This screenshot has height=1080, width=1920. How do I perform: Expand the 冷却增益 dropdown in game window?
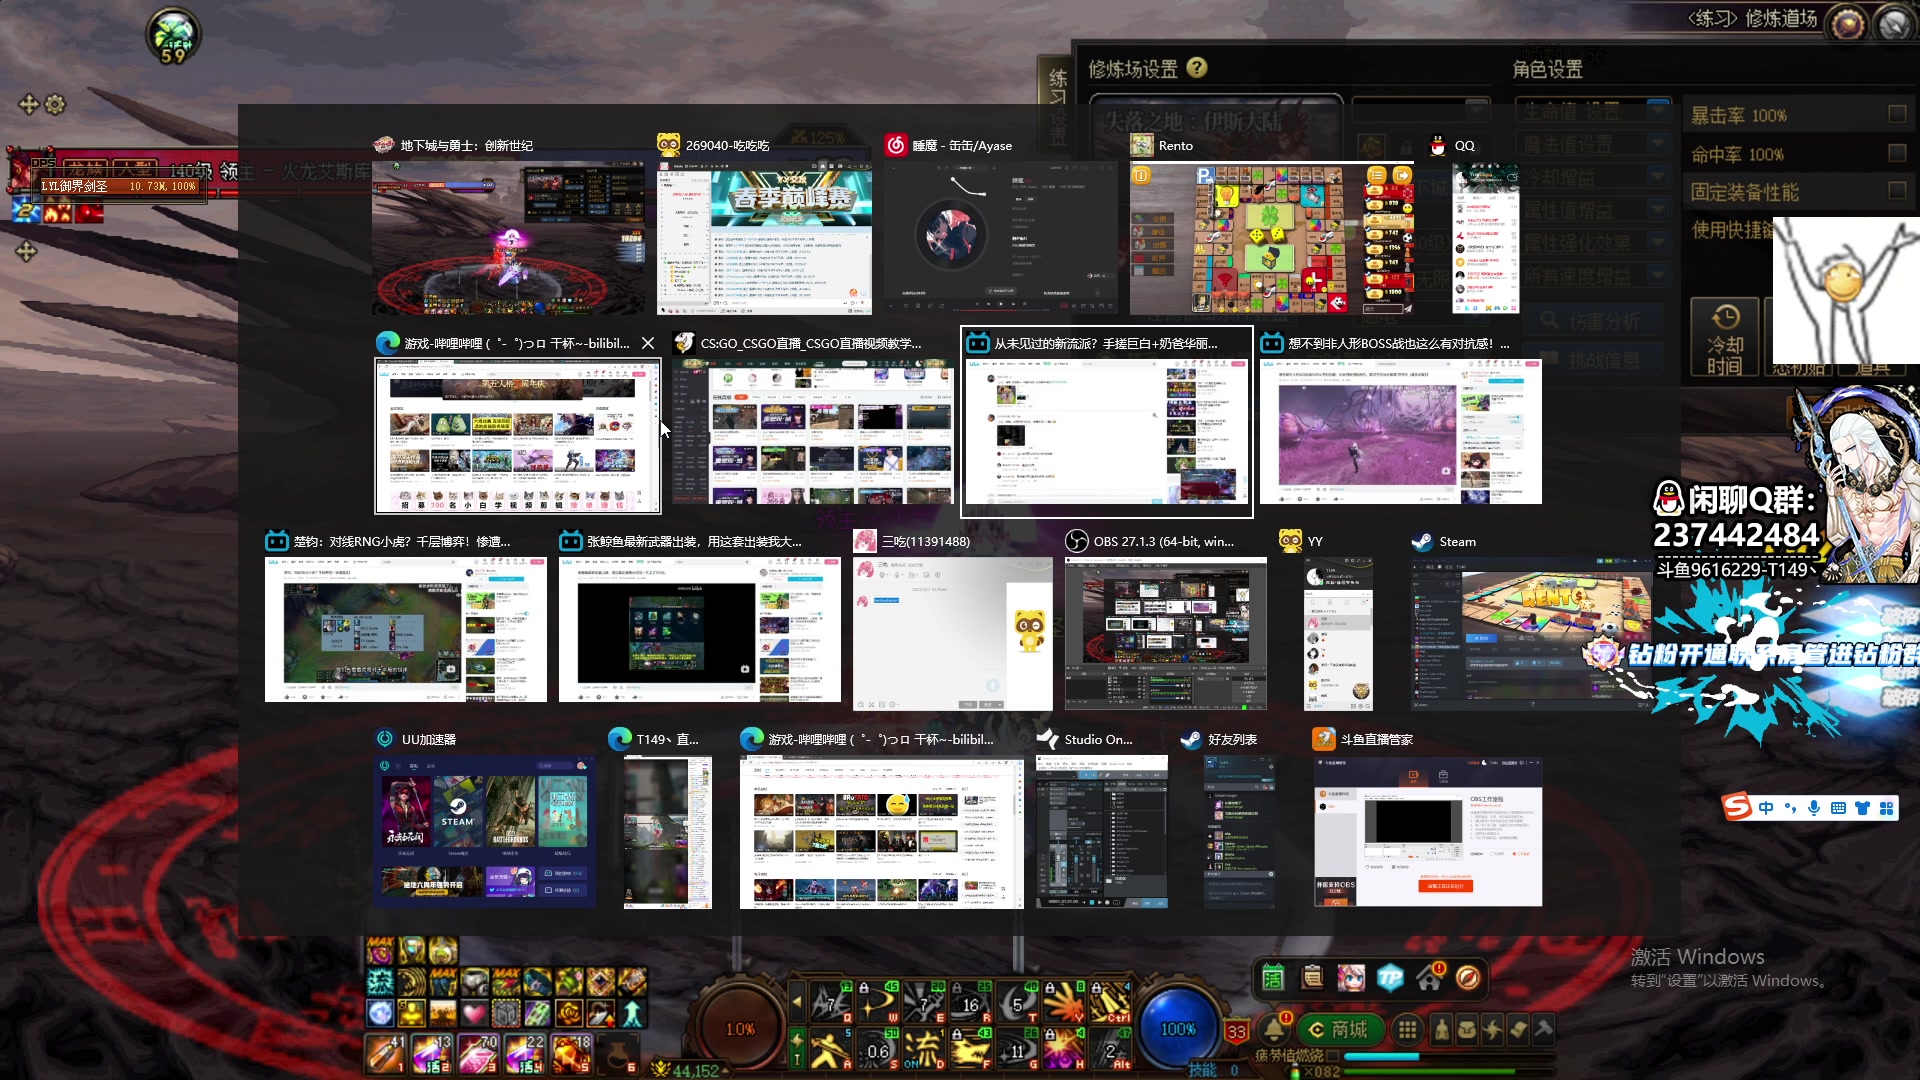(x=1659, y=177)
